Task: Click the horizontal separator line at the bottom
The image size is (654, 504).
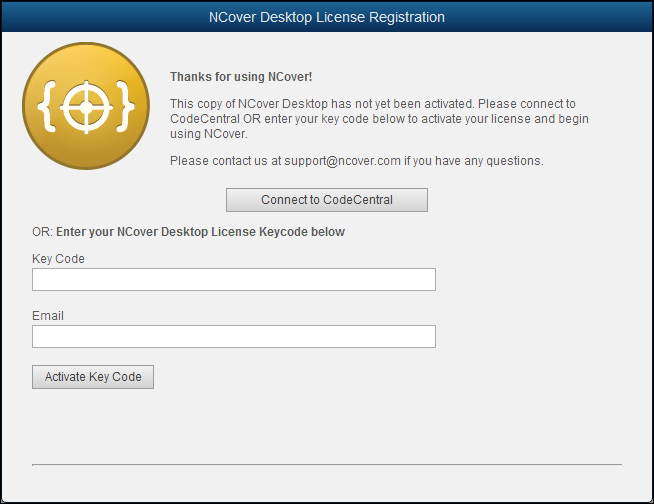Action: [x=327, y=464]
